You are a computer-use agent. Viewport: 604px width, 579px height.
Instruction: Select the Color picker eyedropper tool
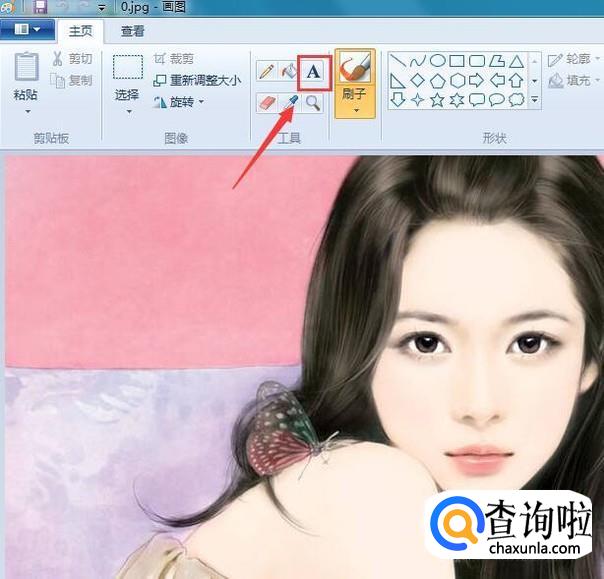[x=290, y=103]
